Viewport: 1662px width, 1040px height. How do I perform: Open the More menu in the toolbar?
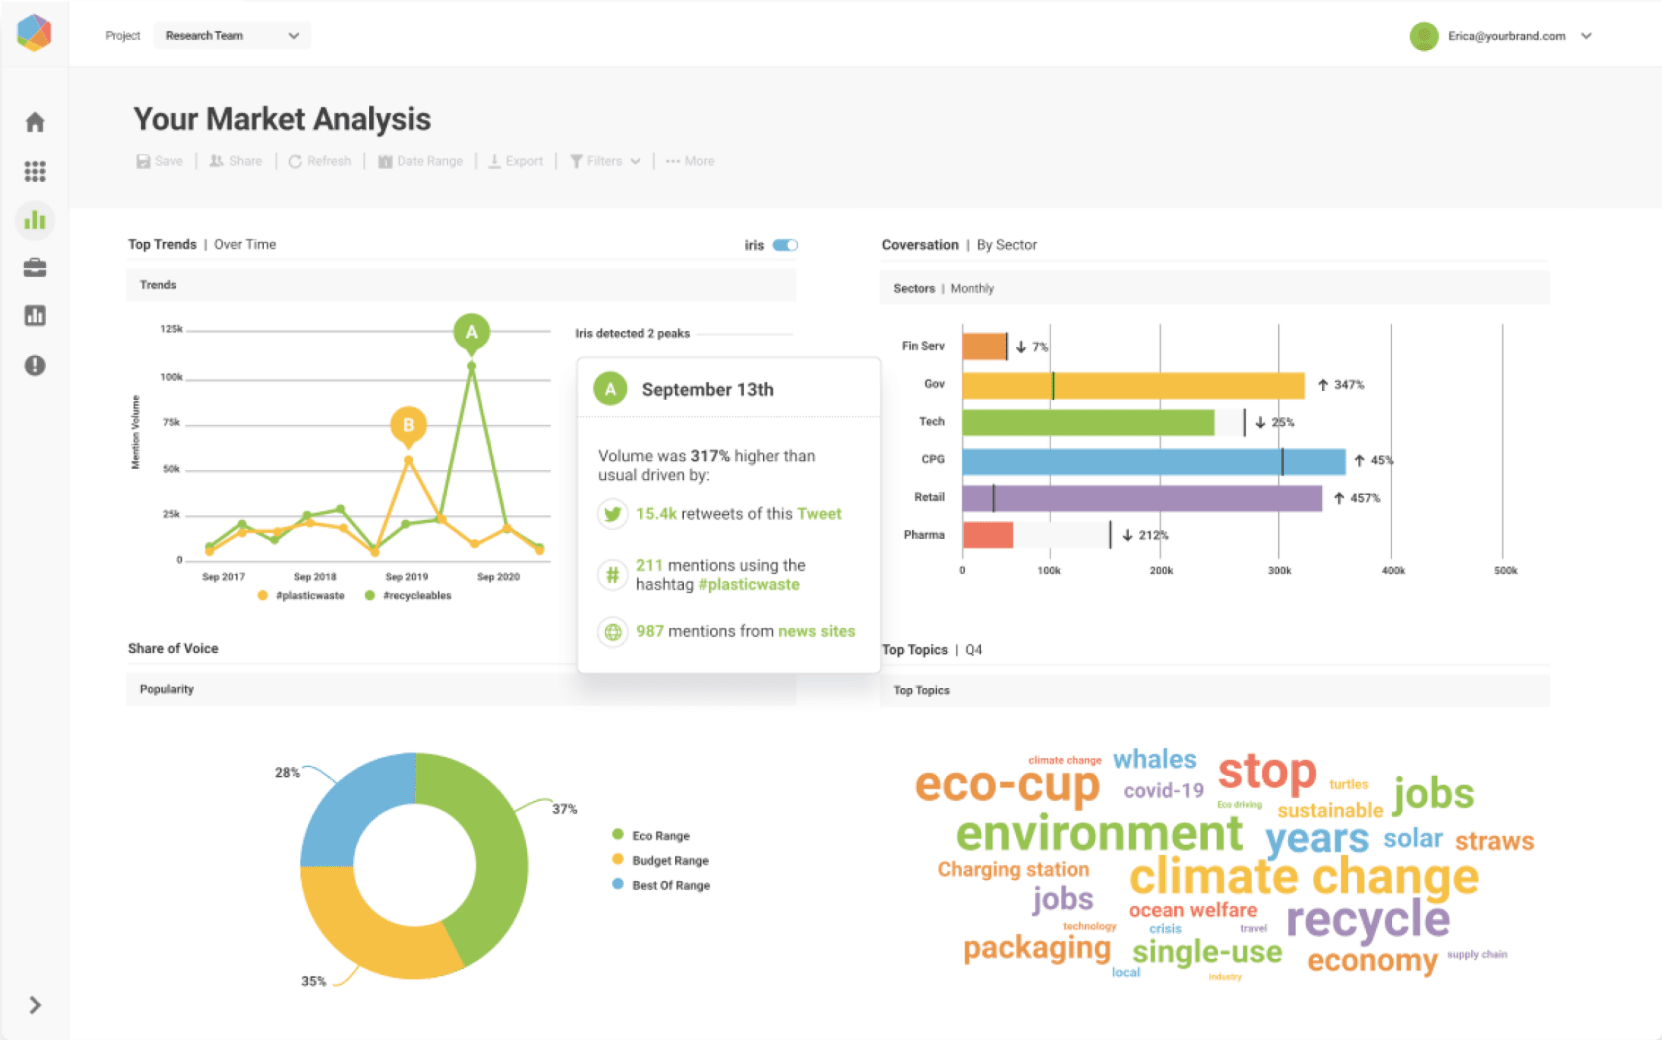tap(688, 161)
